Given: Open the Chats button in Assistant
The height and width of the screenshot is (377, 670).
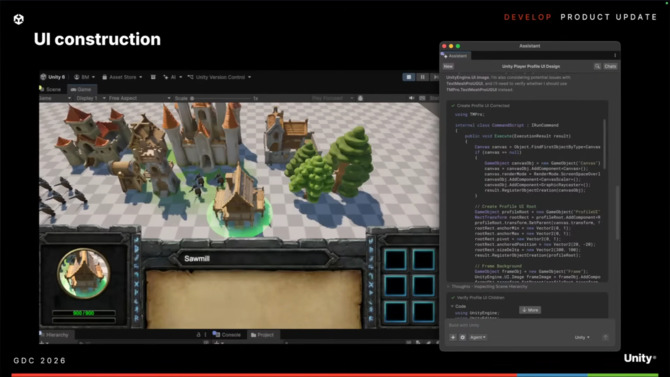Looking at the screenshot, I should [610, 66].
